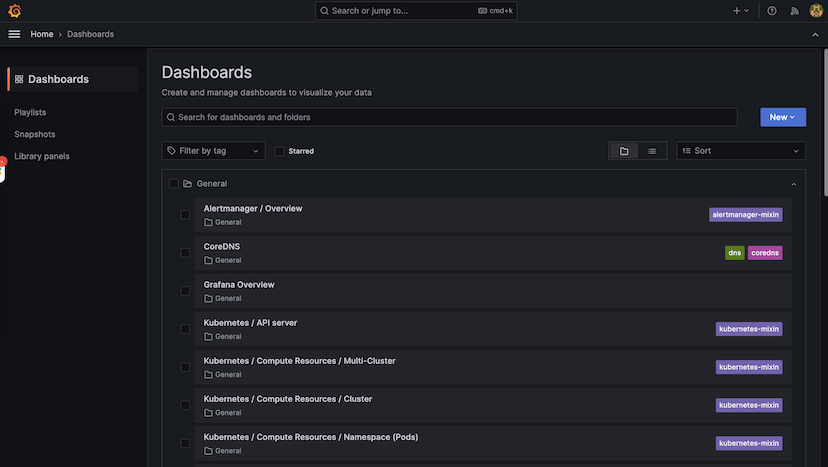Open Snapshots in the sidebar

(35, 134)
